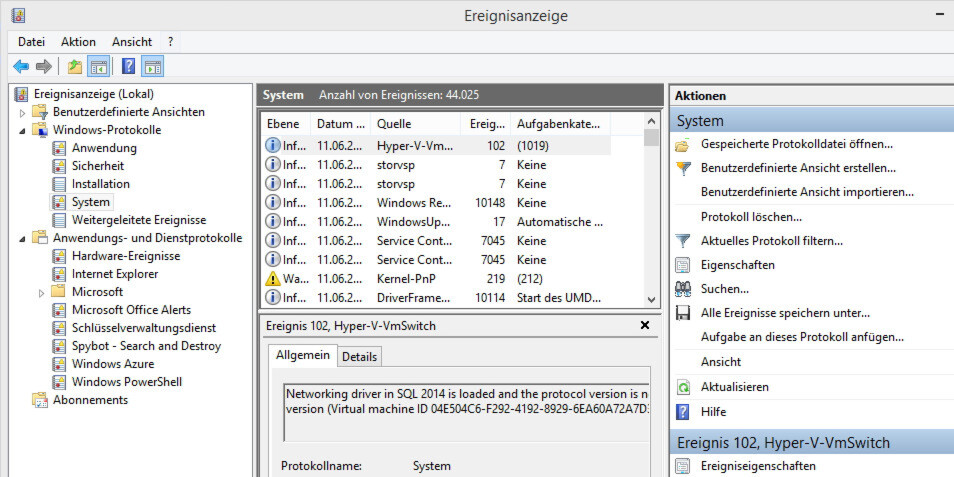This screenshot has height=477, width=954.
Task: Click the Hilfe question mark icon in Aktionen
Action: coord(683,412)
